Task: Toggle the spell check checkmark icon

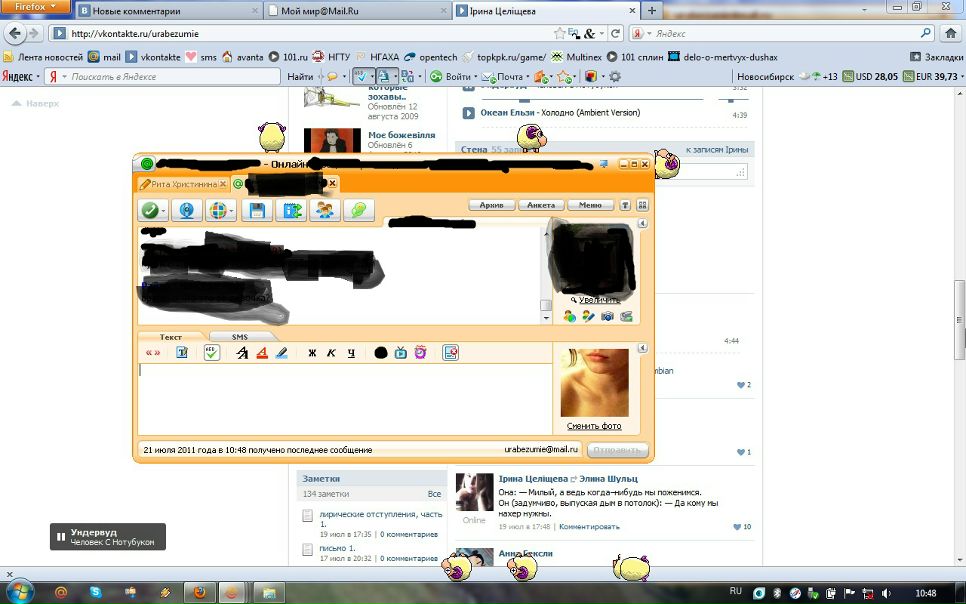Action: [x=211, y=352]
